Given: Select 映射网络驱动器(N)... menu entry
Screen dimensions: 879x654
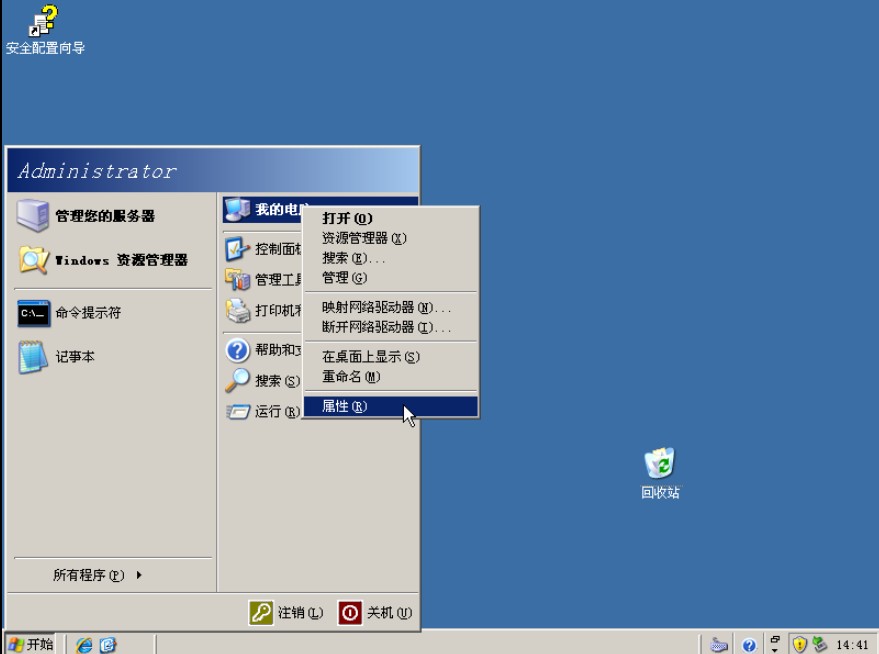Looking at the screenshot, I should point(391,307).
